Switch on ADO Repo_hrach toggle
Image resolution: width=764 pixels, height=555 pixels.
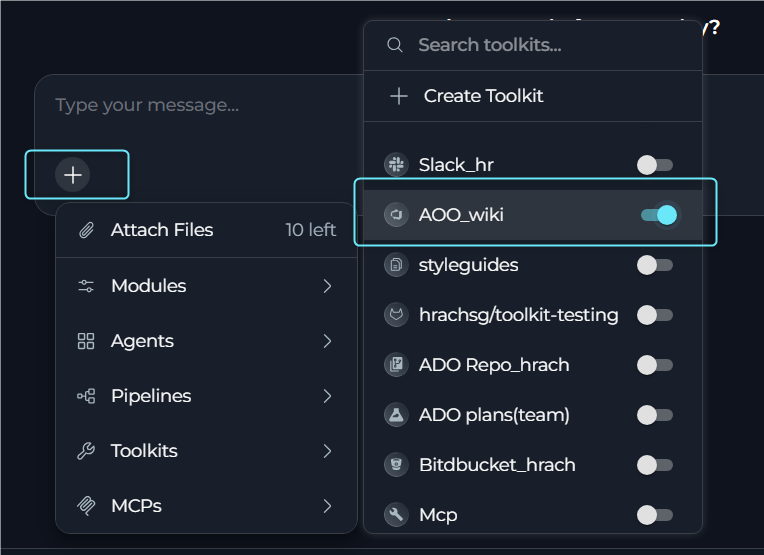tap(655, 365)
